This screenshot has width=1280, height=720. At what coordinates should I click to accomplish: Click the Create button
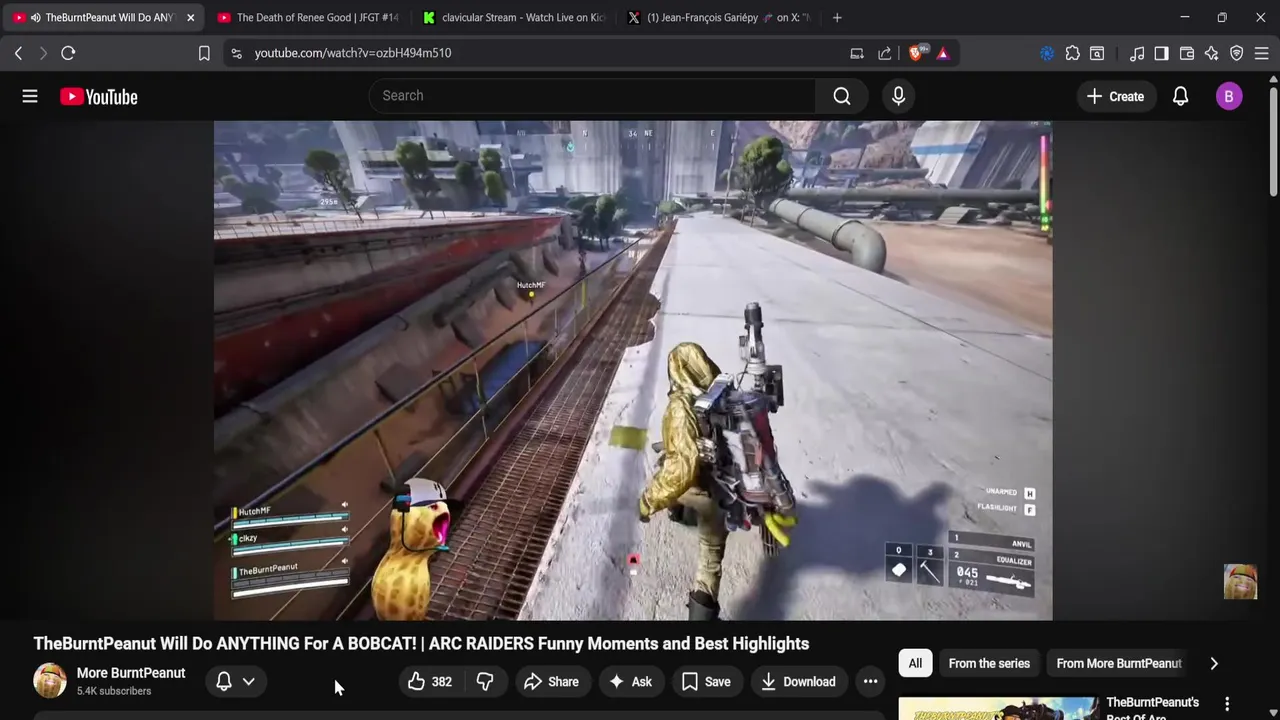coord(1115,96)
